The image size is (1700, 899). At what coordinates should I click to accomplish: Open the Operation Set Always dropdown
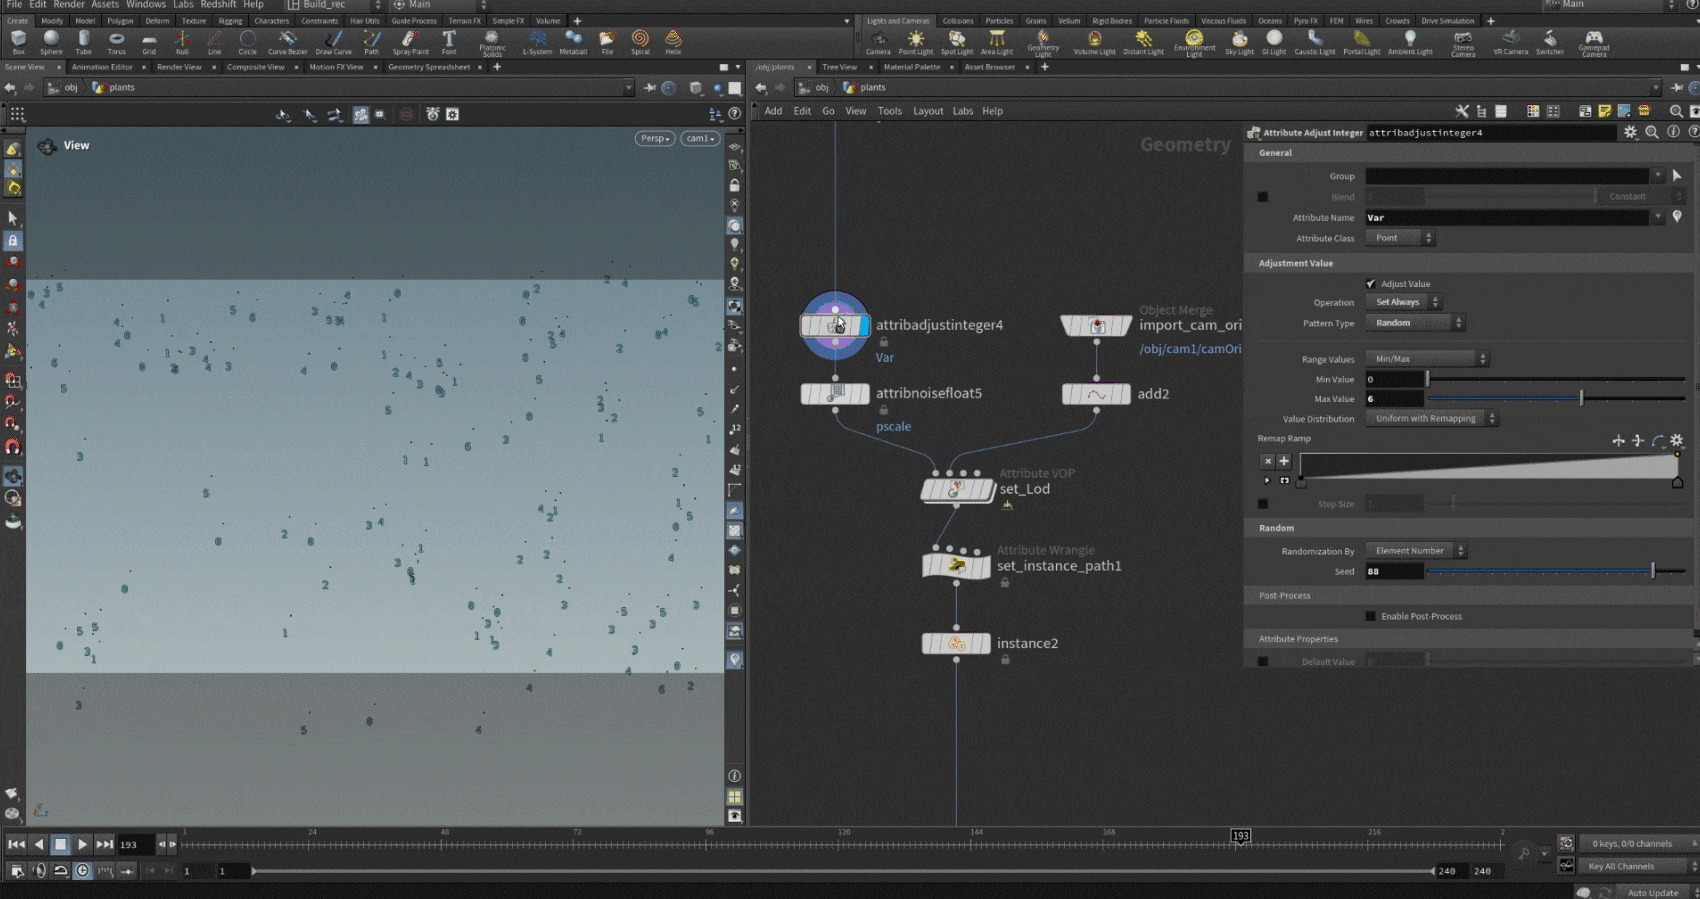pos(1403,302)
